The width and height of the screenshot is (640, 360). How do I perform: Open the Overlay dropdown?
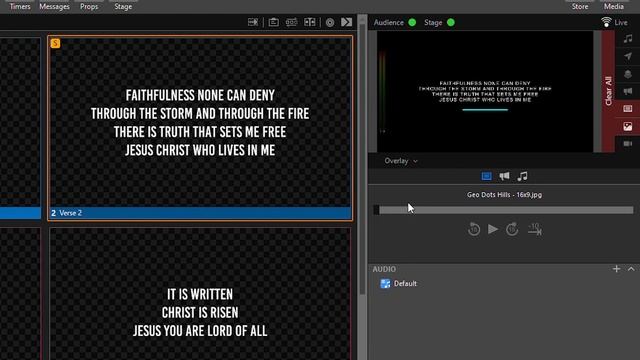pos(401,161)
